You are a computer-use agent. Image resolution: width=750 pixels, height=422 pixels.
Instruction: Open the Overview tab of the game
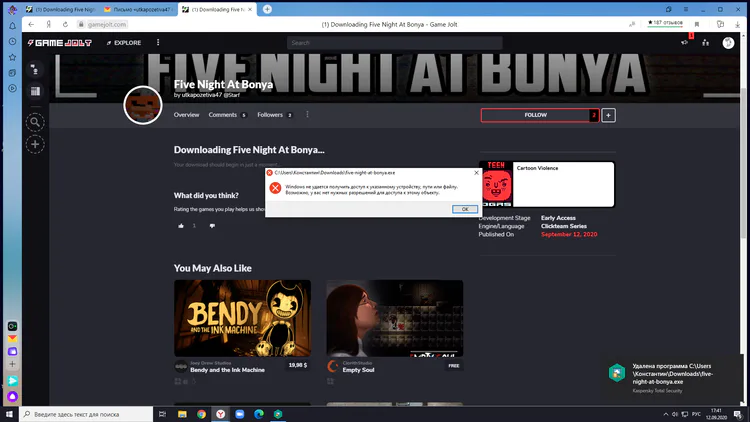tap(187, 115)
